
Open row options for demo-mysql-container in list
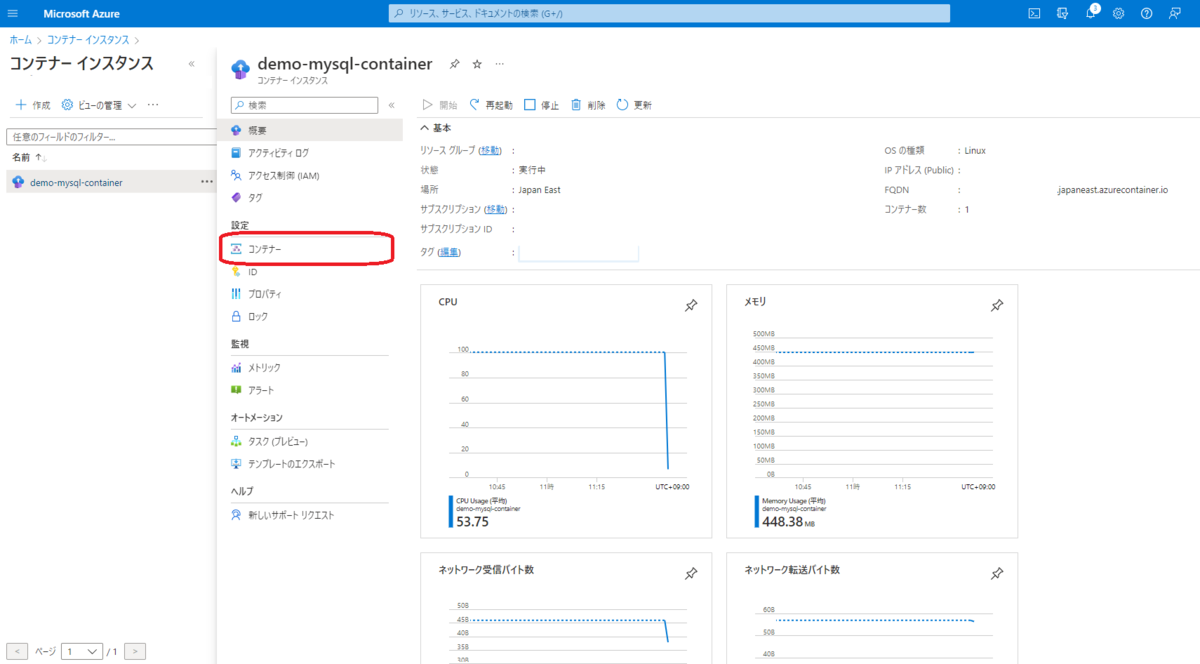(206, 182)
